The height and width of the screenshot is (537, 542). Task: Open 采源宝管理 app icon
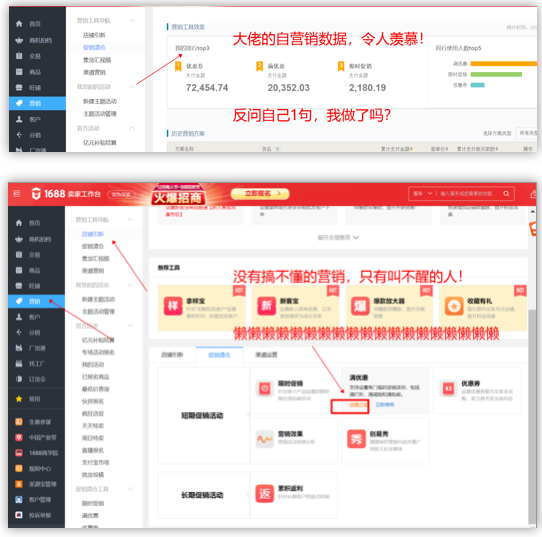point(19,484)
